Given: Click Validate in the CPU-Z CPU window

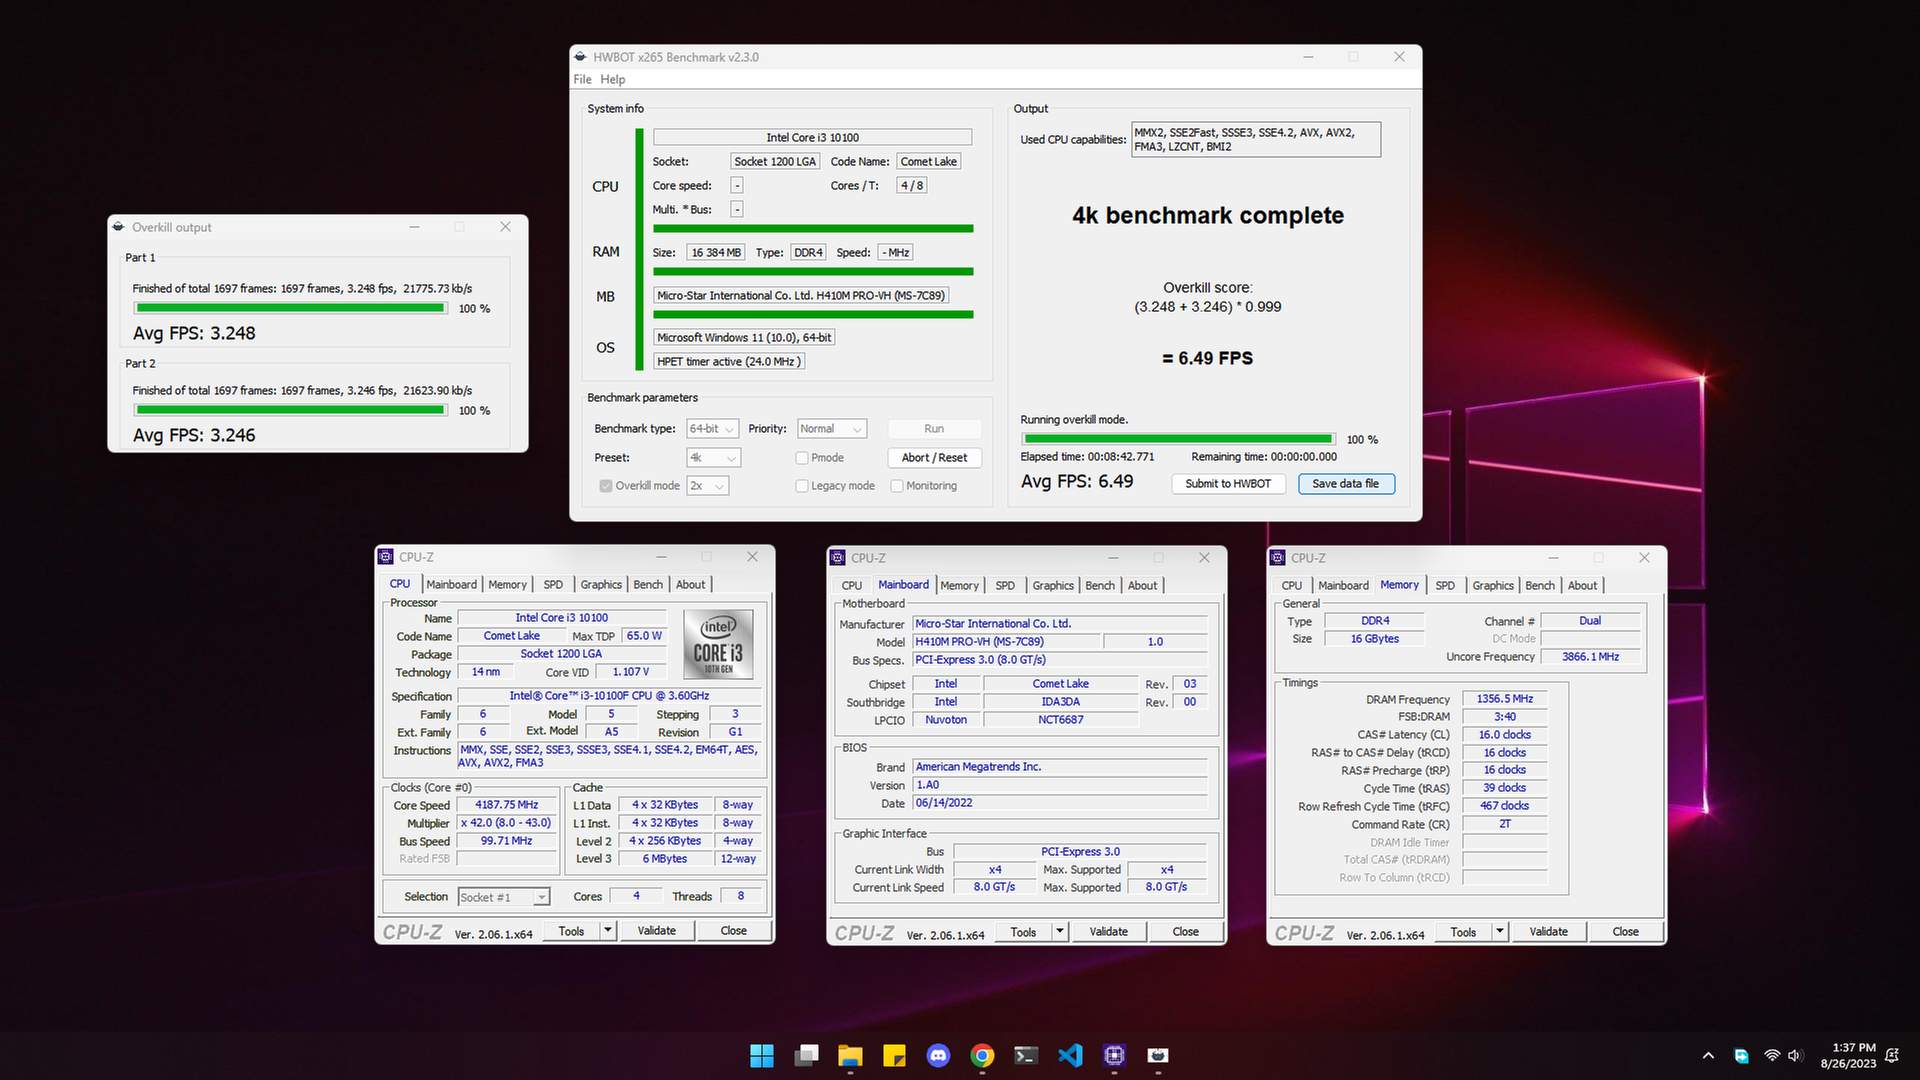Looking at the screenshot, I should tap(657, 931).
